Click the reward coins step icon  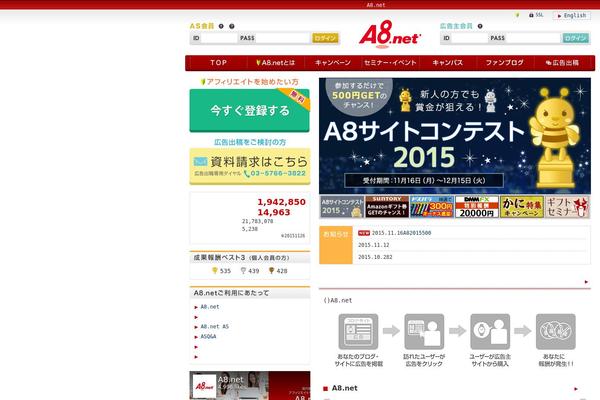[556, 331]
